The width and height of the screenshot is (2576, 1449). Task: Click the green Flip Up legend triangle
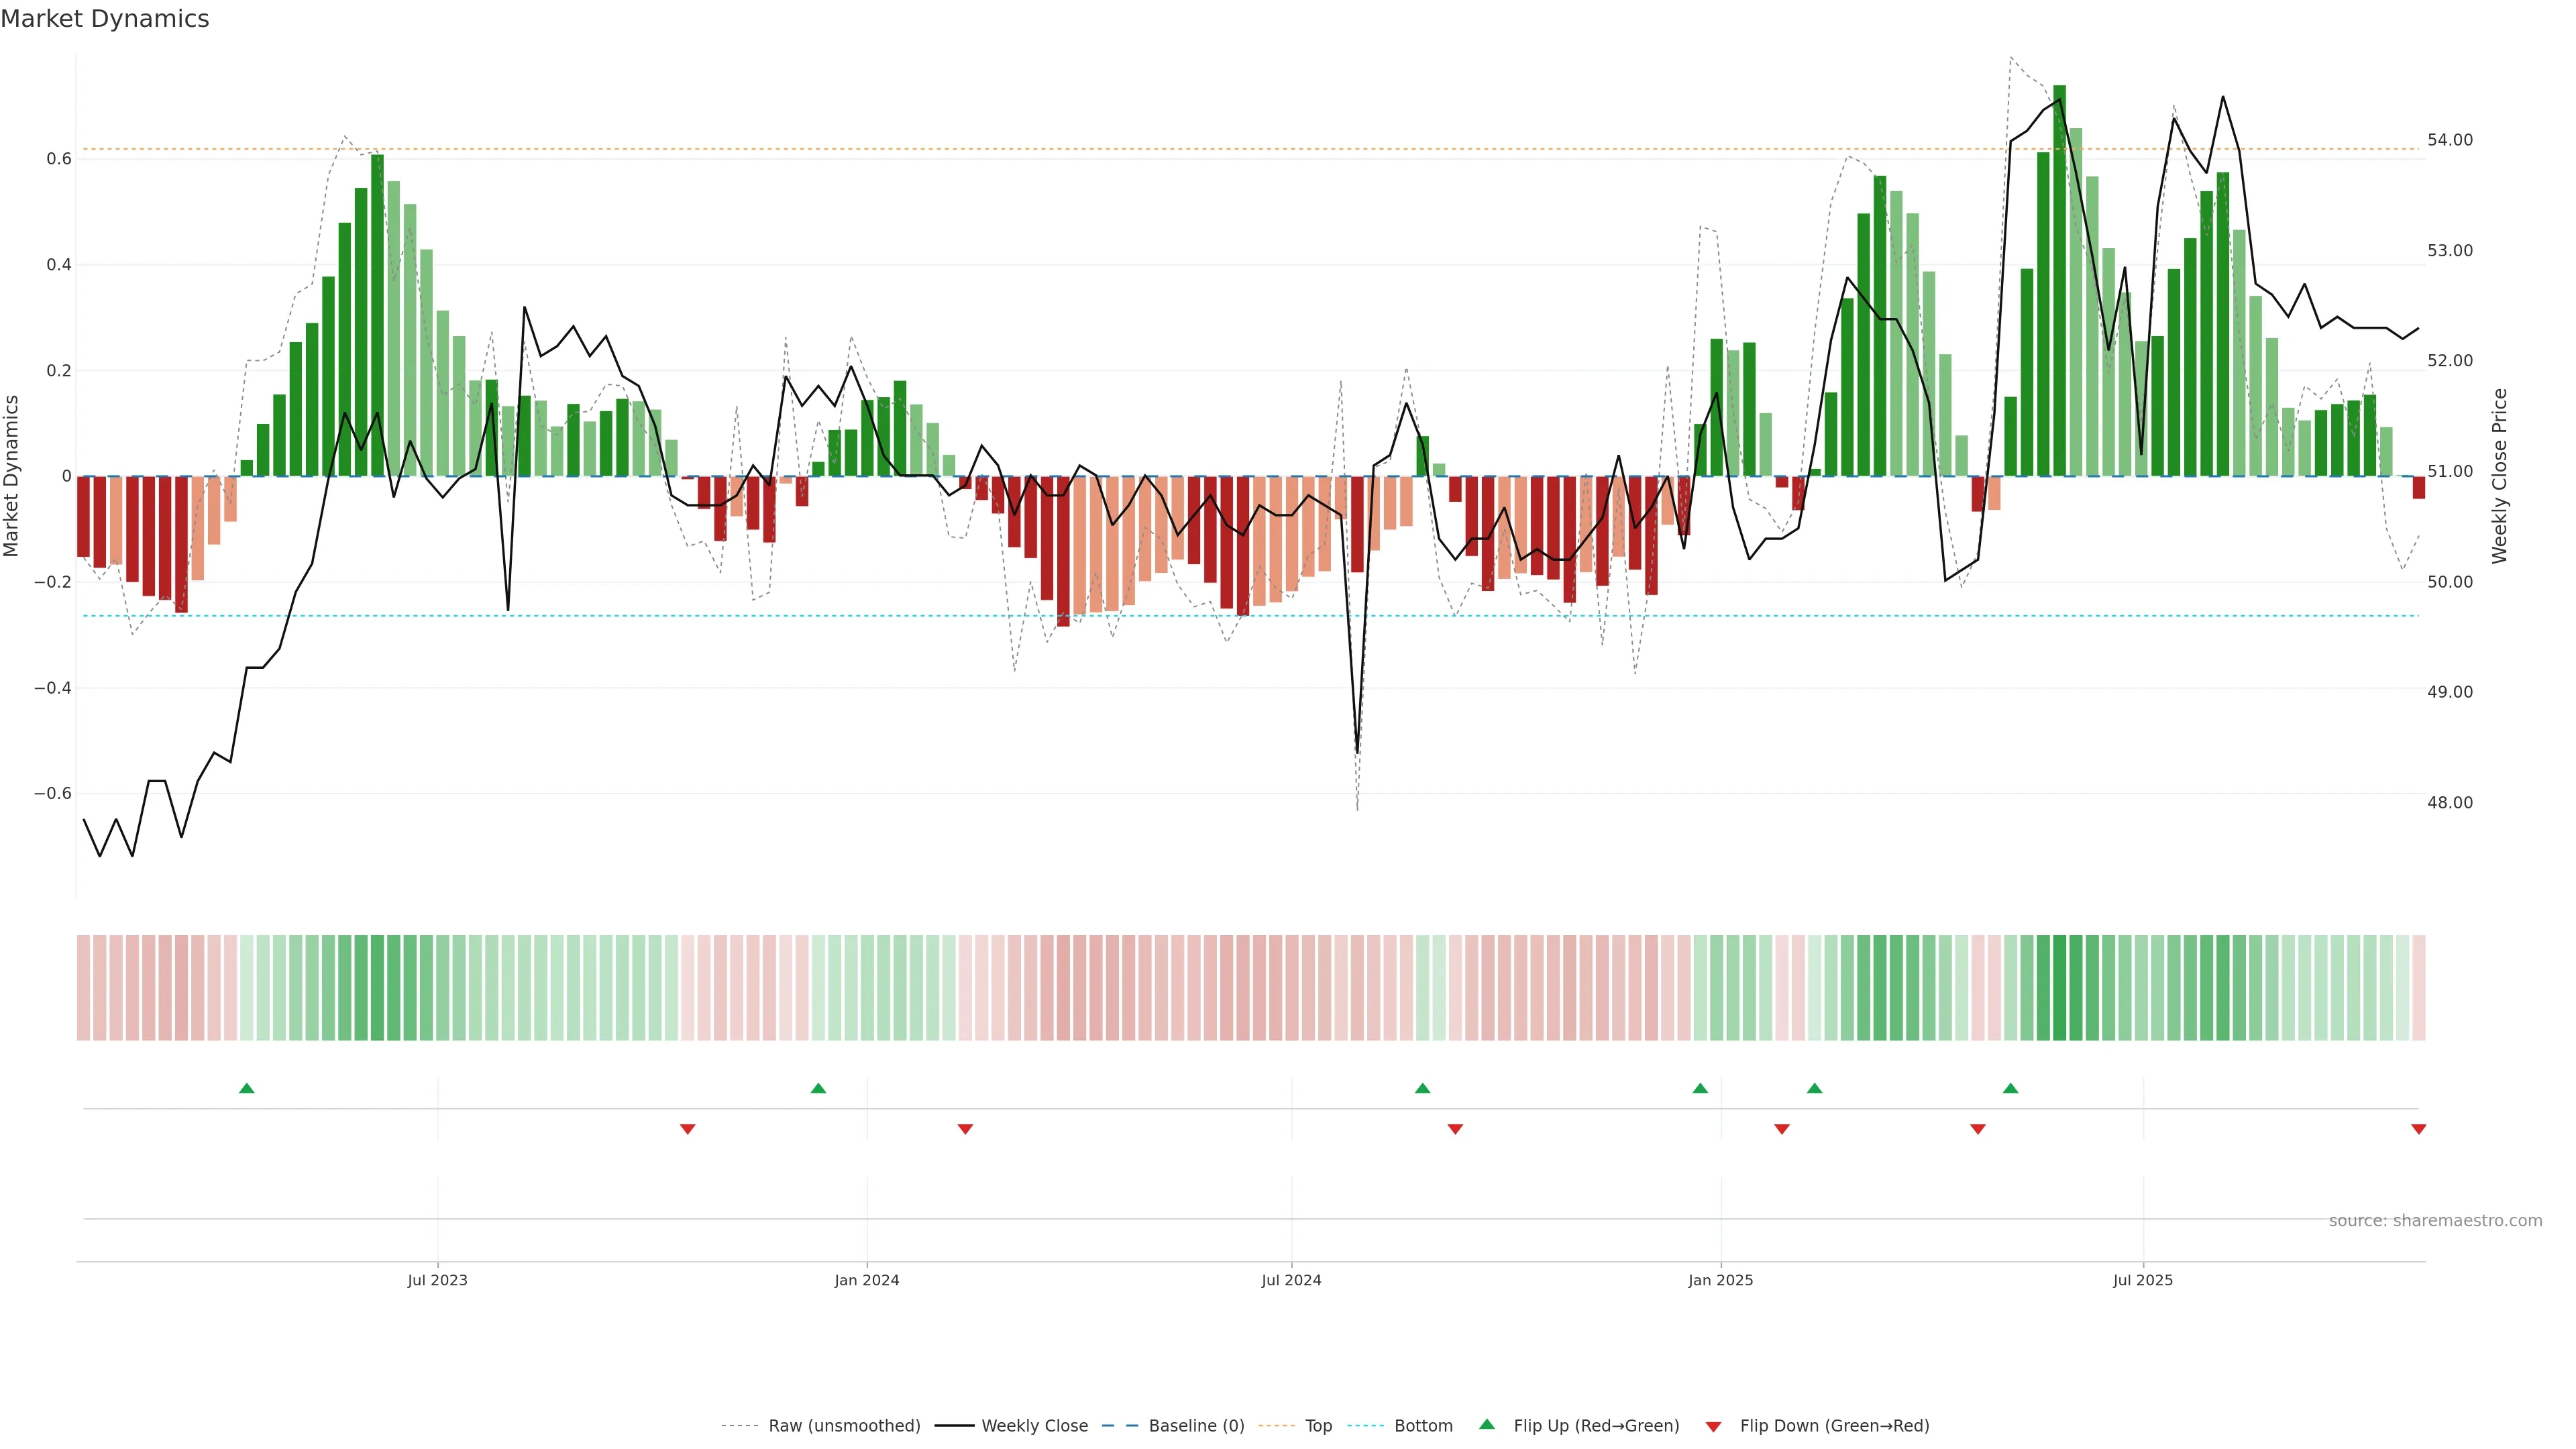coord(1487,1424)
